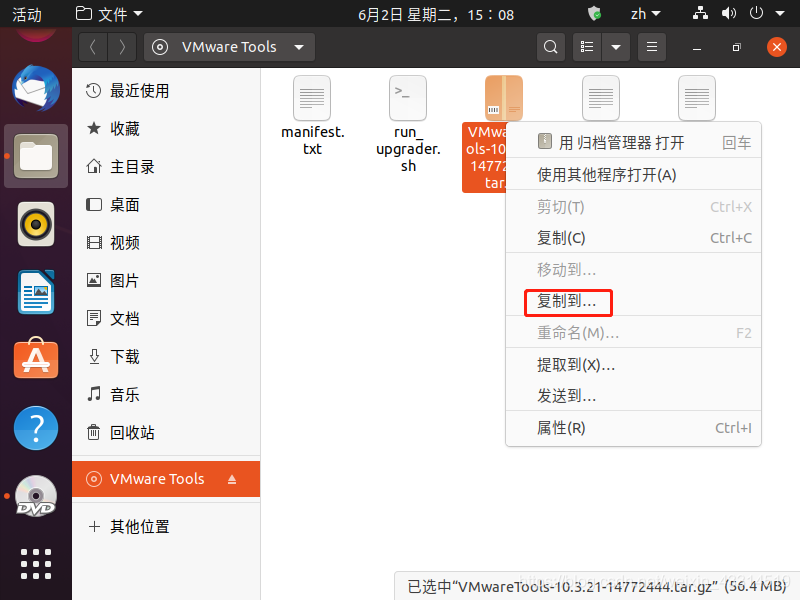Go back with the previous-folder arrow

tap(93, 47)
